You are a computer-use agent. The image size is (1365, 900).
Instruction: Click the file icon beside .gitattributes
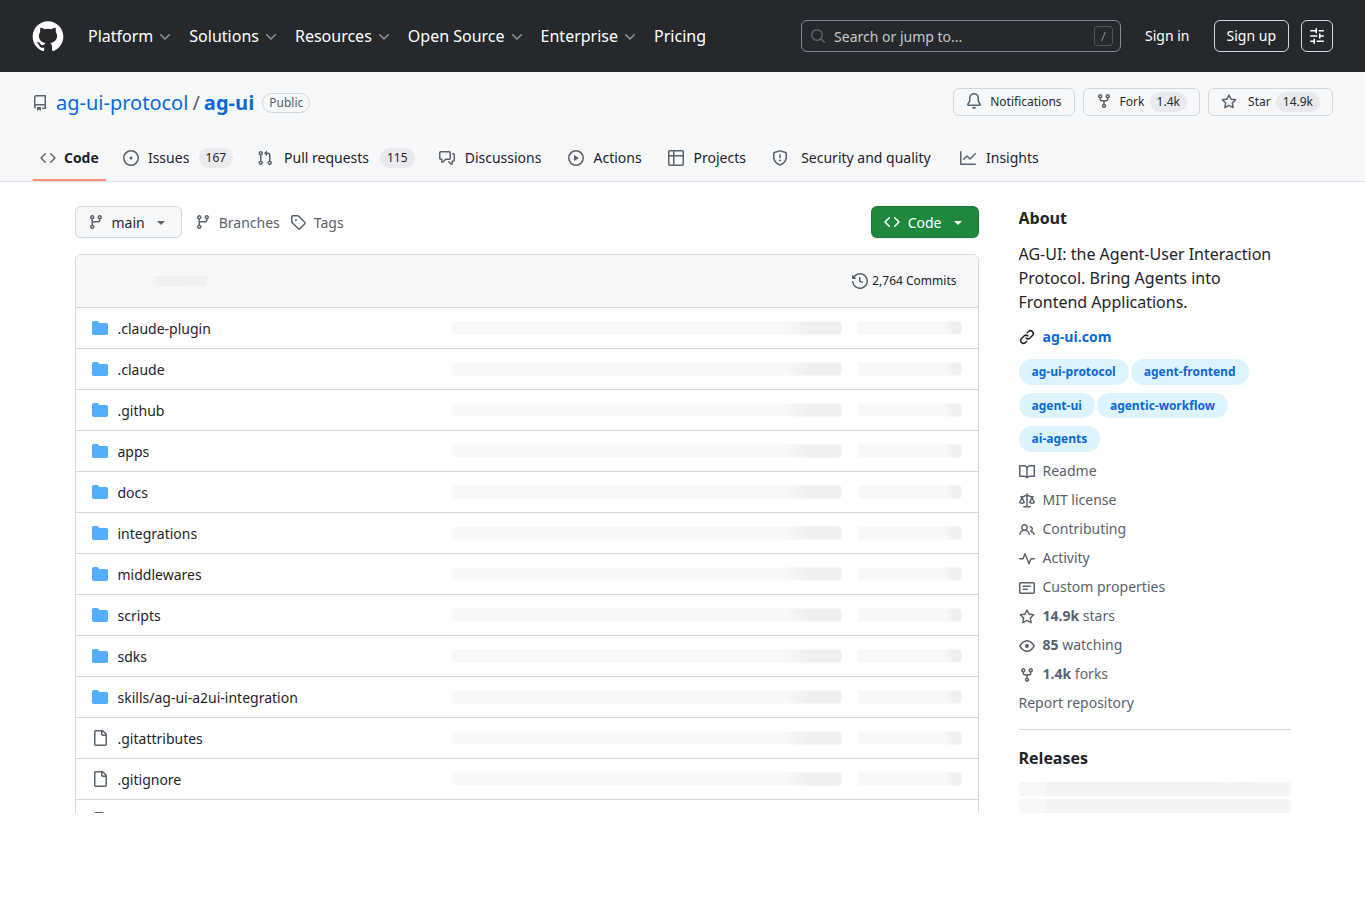pyautogui.click(x=100, y=738)
